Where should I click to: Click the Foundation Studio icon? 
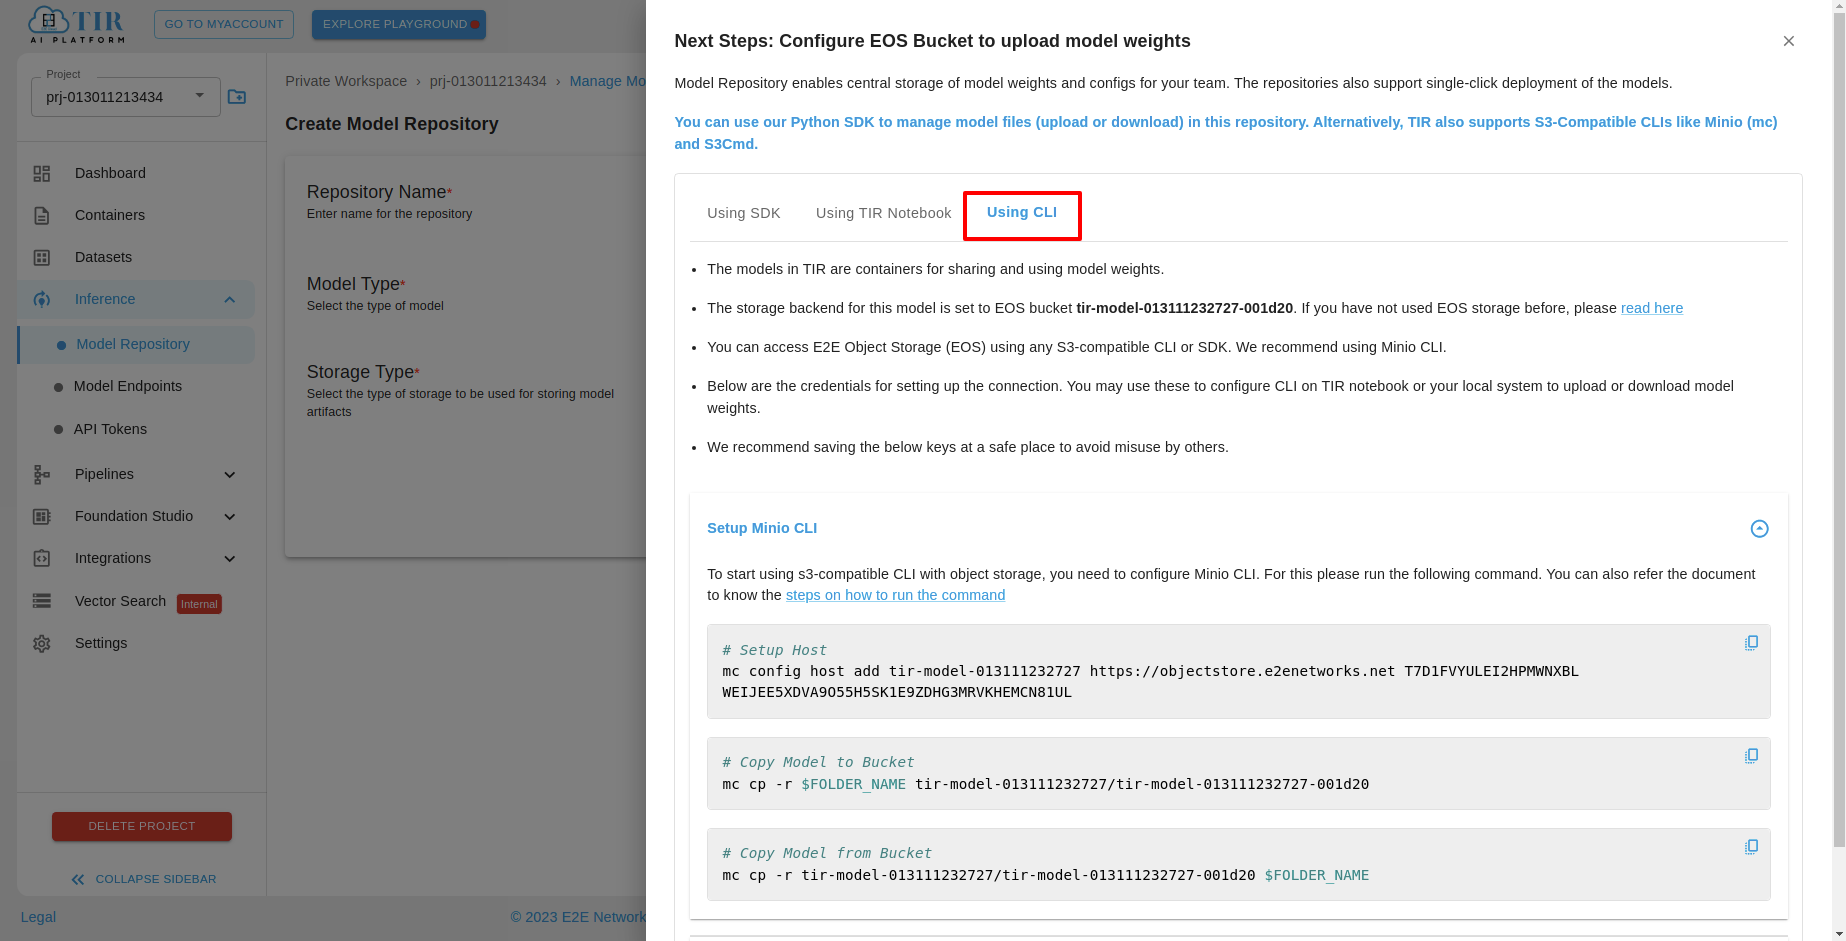click(x=41, y=516)
